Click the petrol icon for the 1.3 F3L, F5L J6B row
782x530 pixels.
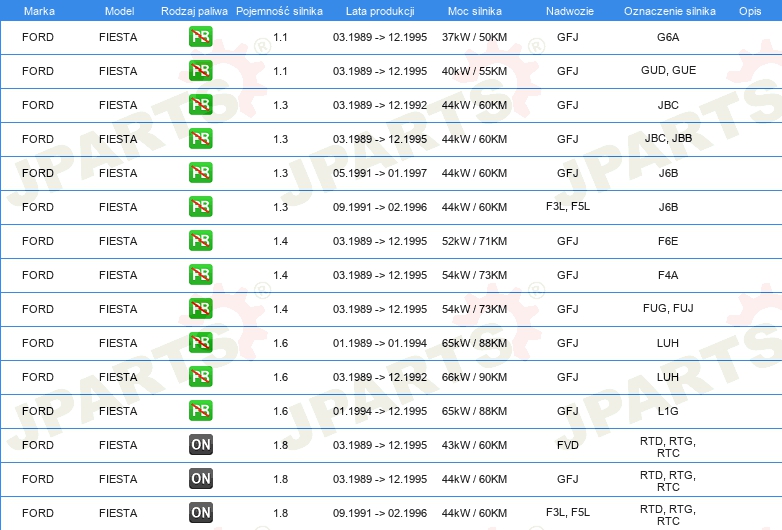pos(200,206)
